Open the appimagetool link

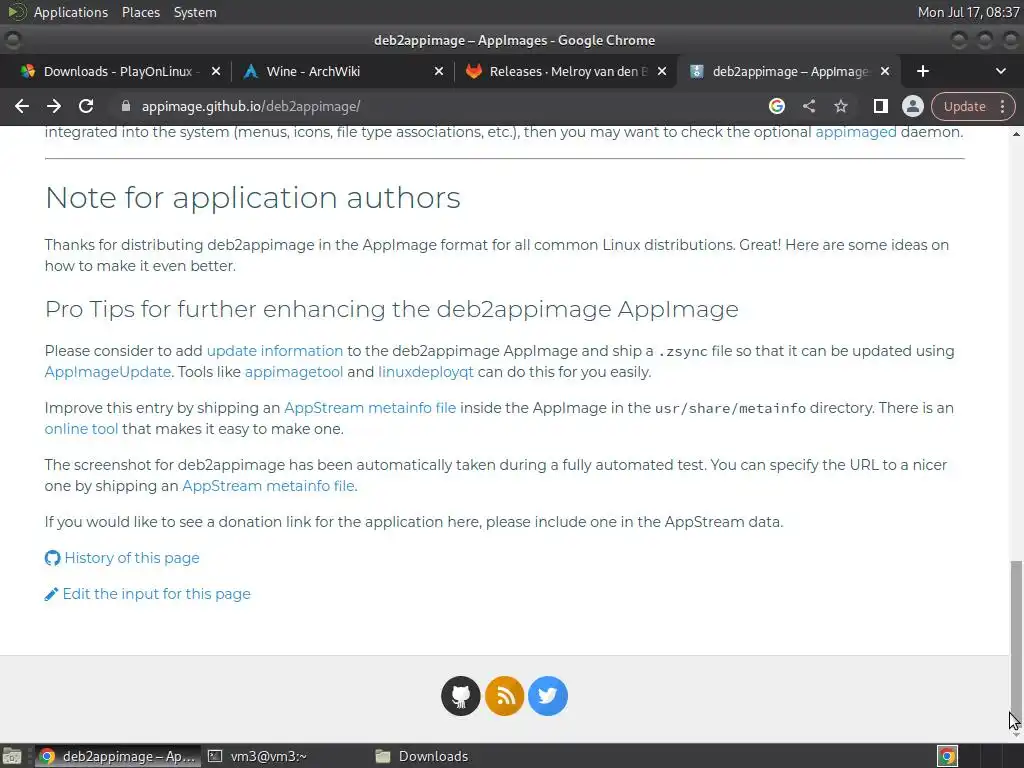coord(293,372)
